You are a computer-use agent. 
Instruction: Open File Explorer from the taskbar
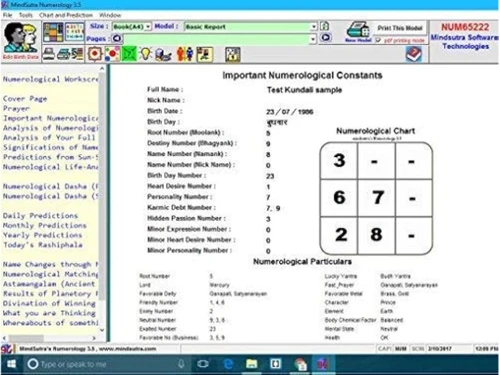point(252,364)
